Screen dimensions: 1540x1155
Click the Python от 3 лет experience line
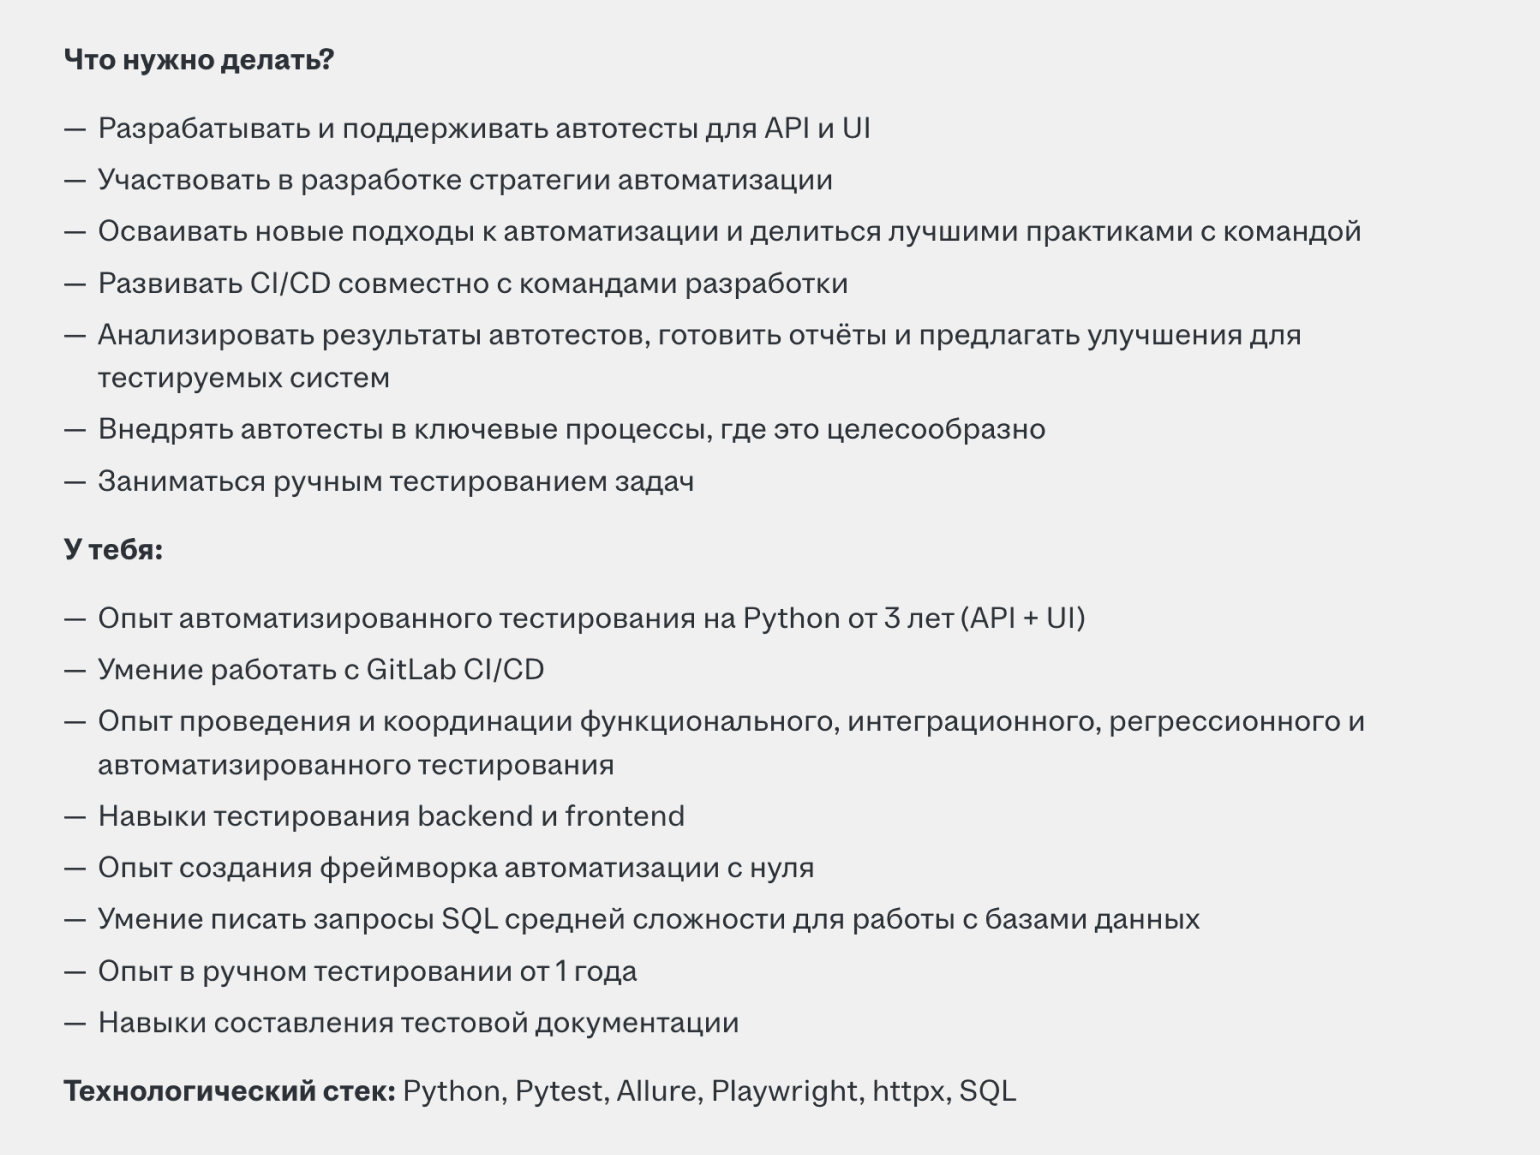coord(591,619)
